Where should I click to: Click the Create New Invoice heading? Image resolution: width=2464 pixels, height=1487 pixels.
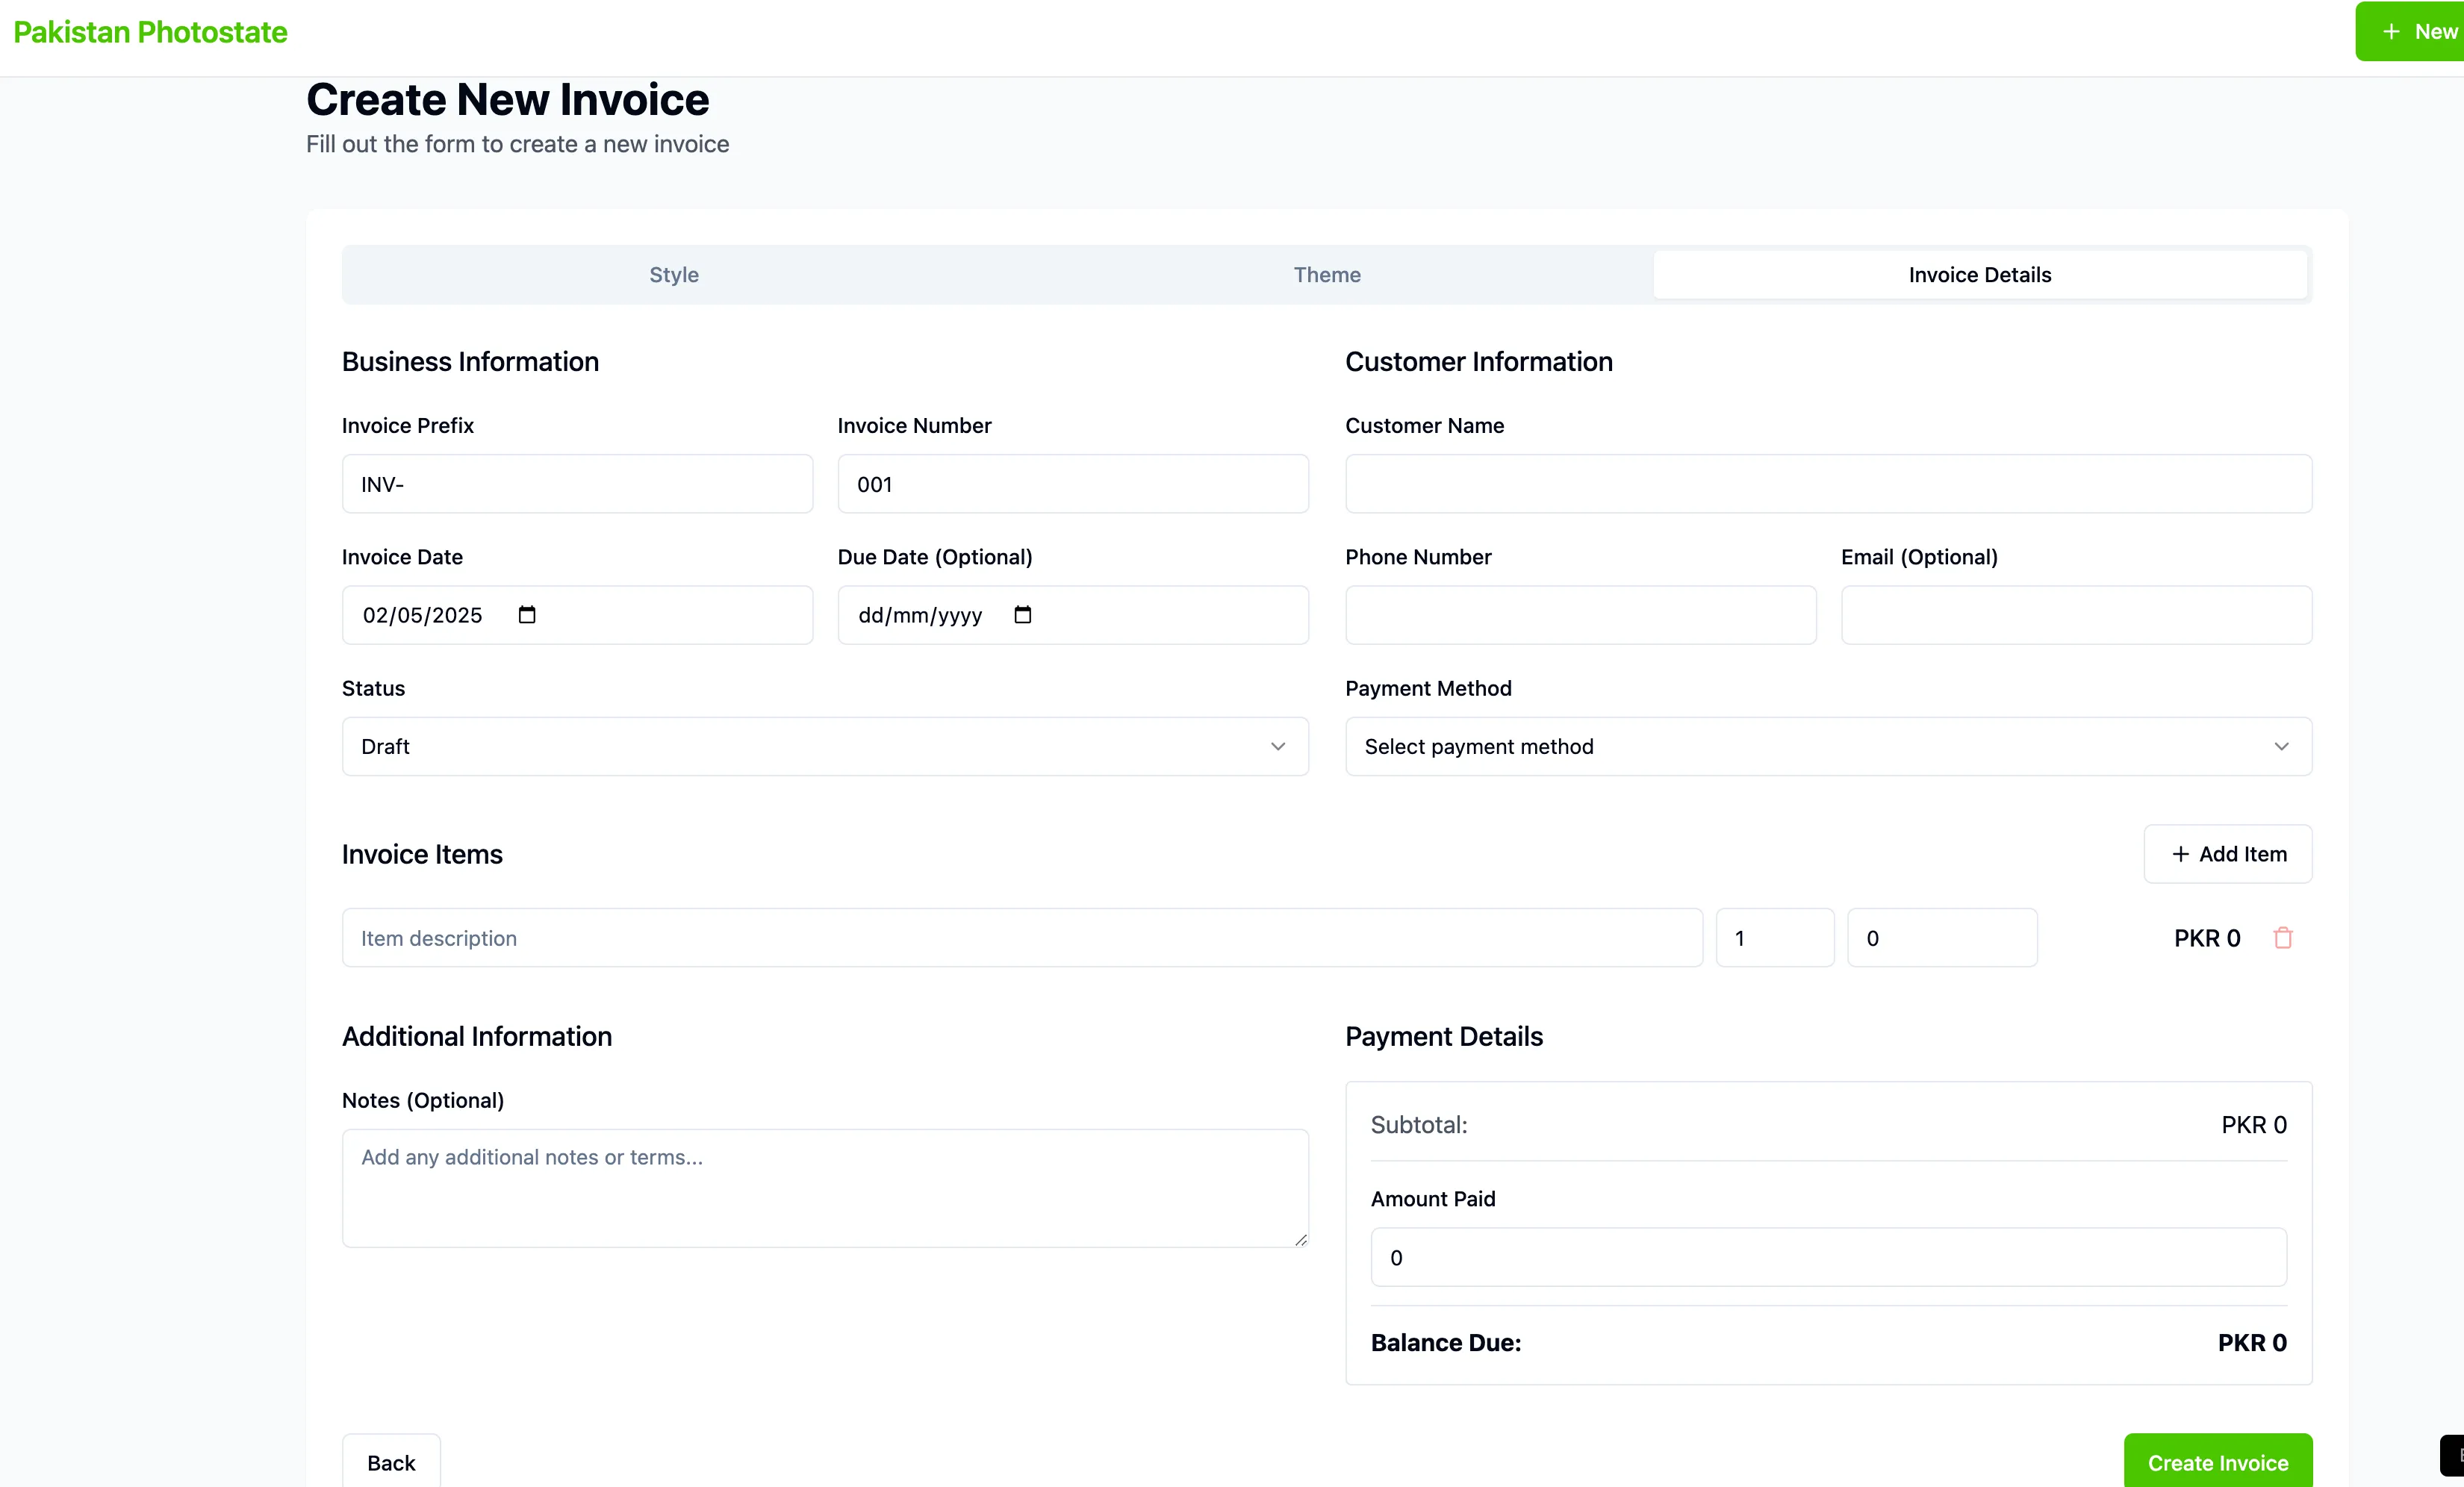click(507, 99)
